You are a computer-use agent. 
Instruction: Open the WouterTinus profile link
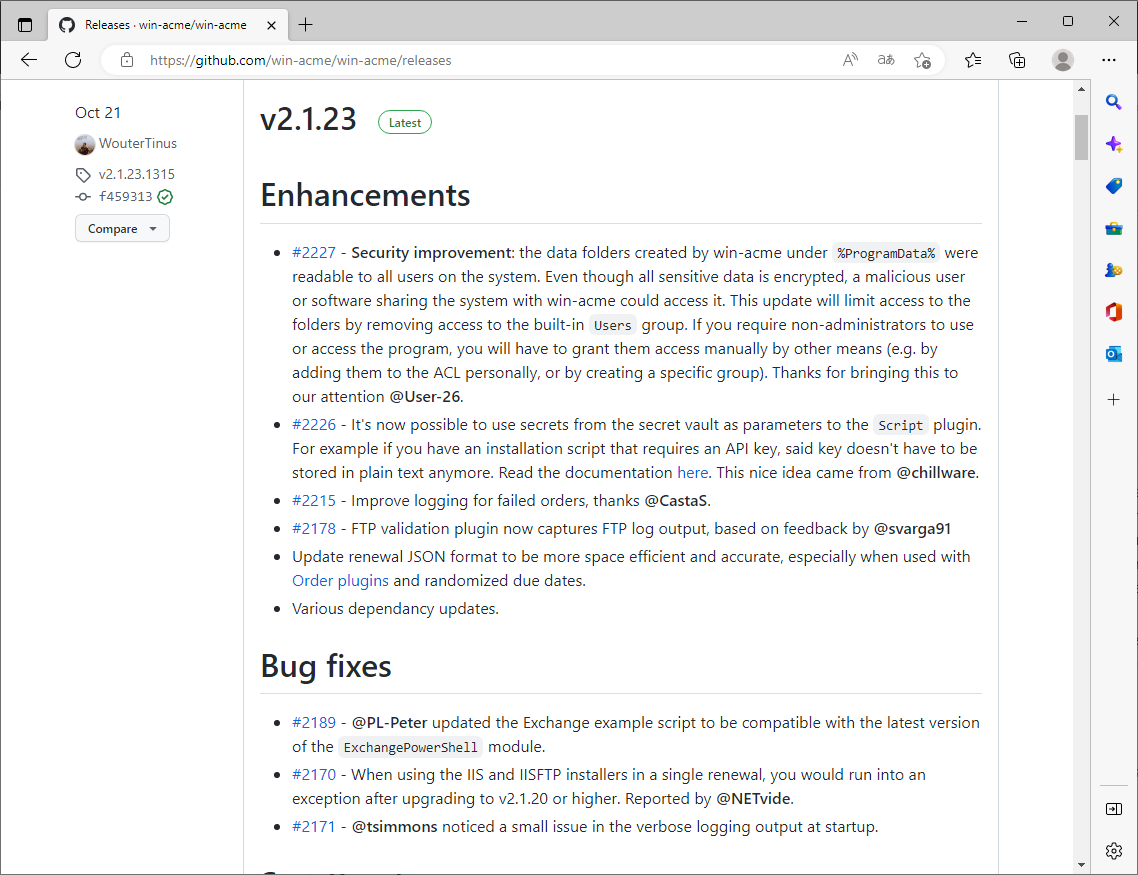(x=138, y=144)
